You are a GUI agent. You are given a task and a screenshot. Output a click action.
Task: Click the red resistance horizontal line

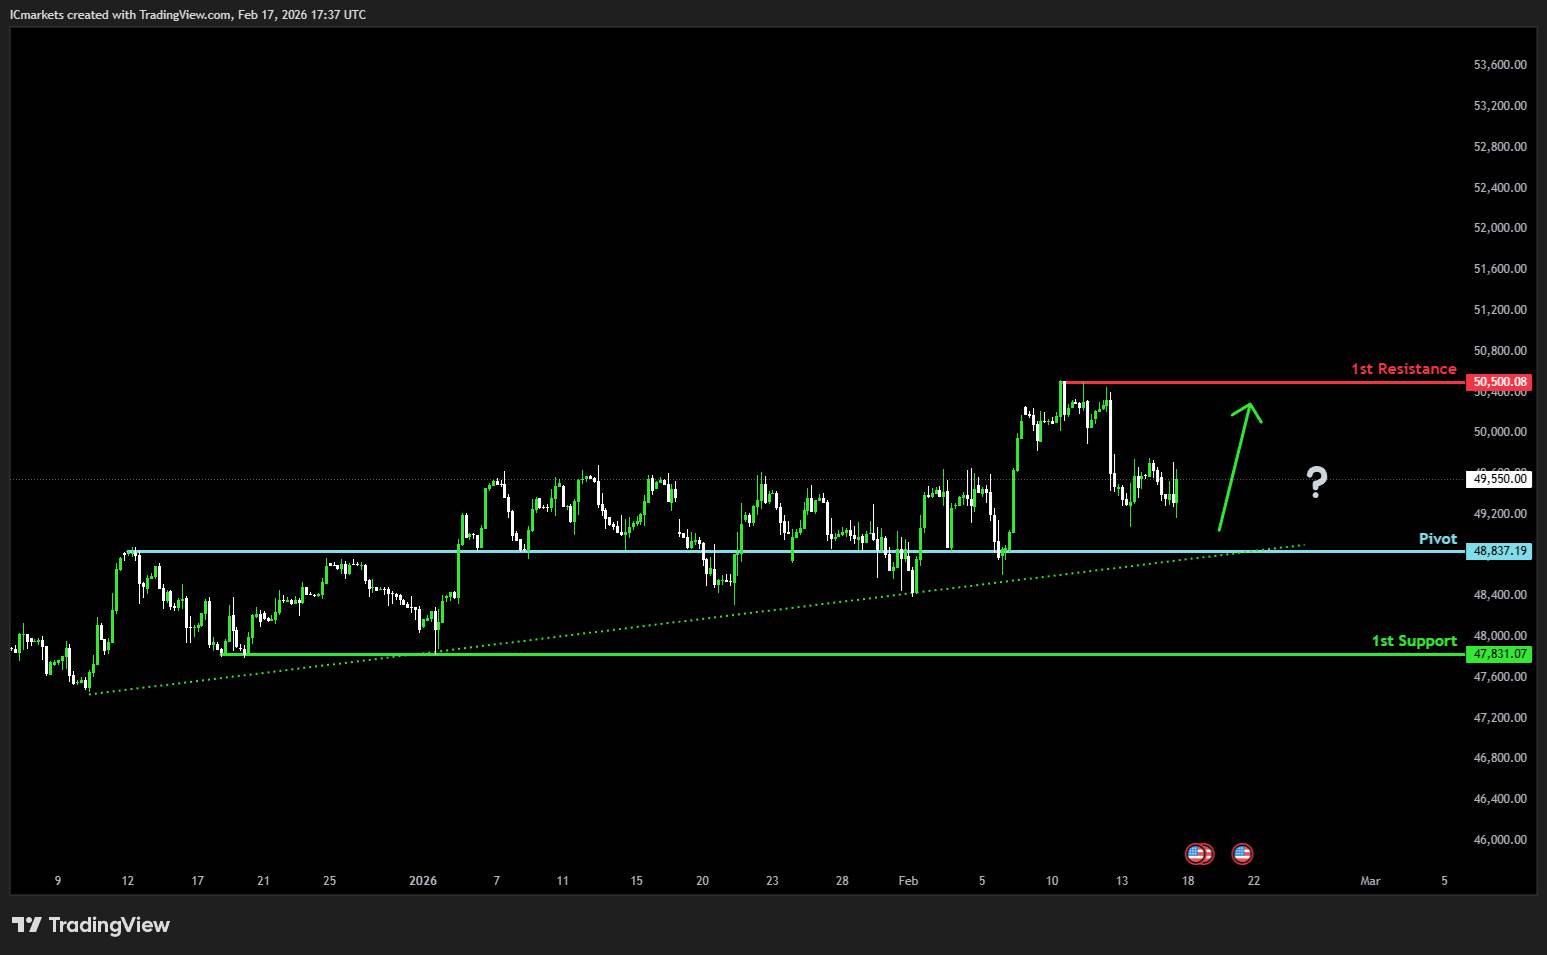(x=1250, y=382)
